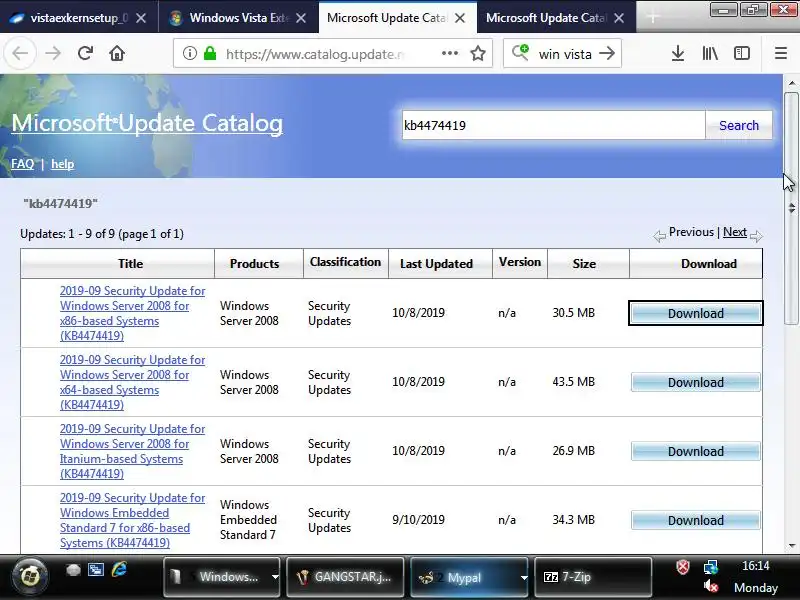Click the vertical scrollbar thumb
The width and height of the screenshot is (800, 600).
[792, 208]
